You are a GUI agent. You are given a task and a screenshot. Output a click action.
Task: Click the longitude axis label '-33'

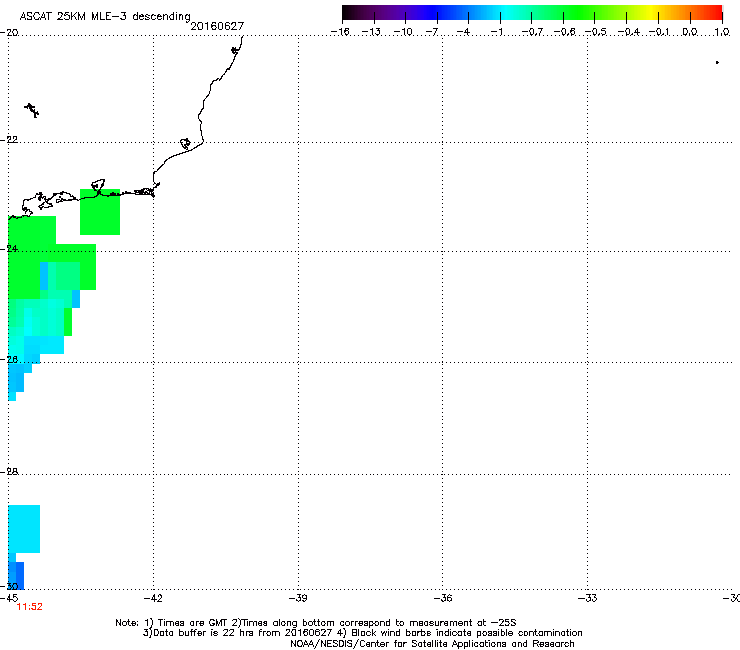[x=588, y=598]
